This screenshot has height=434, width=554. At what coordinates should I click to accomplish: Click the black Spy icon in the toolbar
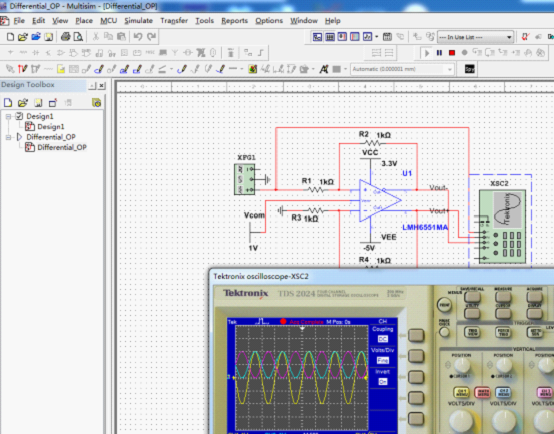[470, 69]
